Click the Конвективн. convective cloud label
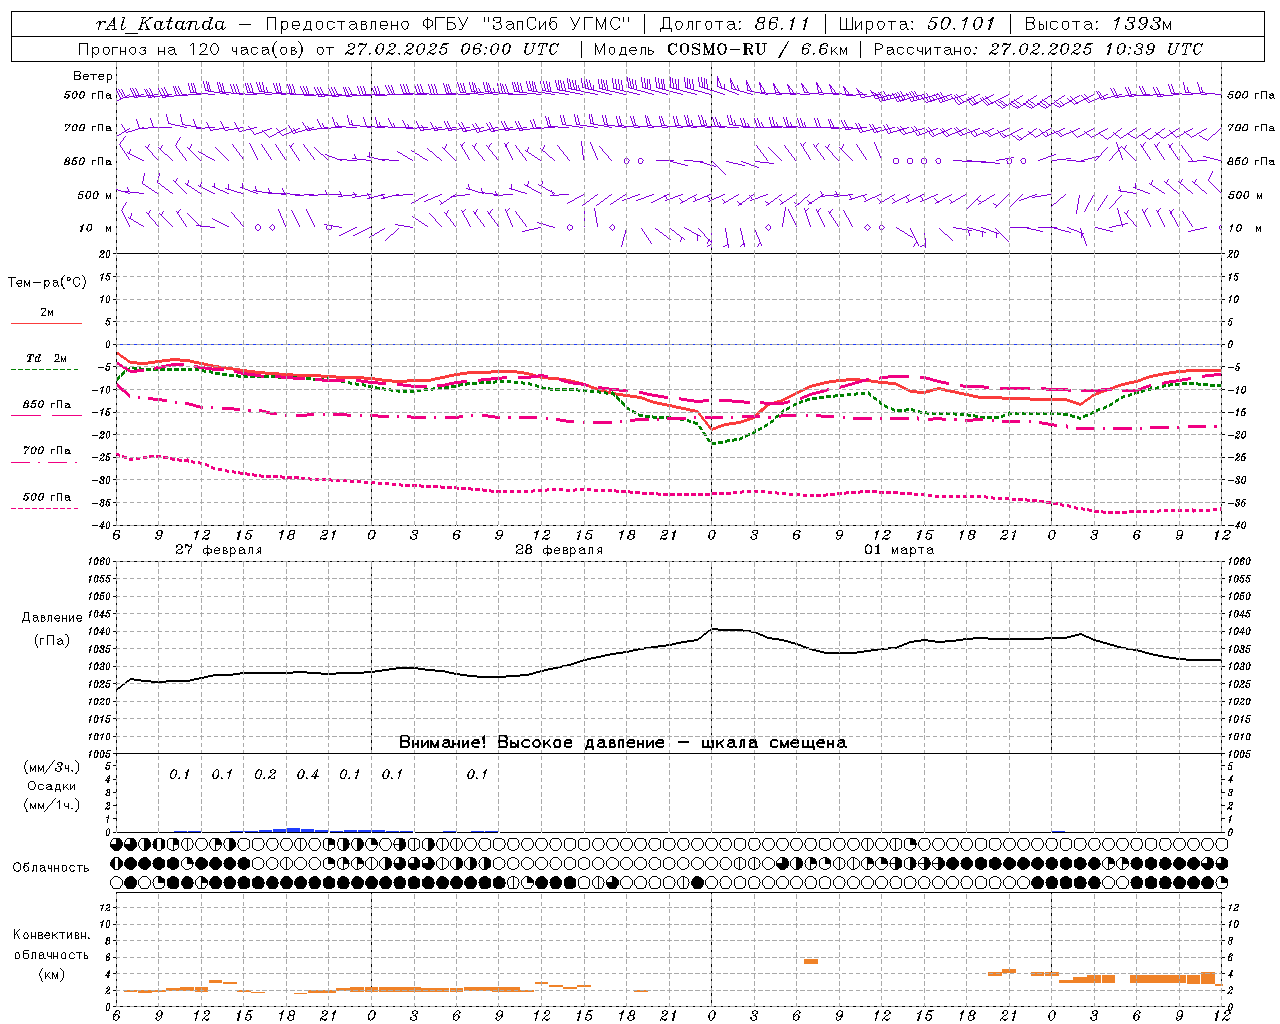This screenshot has width=1280, height=1024. click(x=51, y=935)
